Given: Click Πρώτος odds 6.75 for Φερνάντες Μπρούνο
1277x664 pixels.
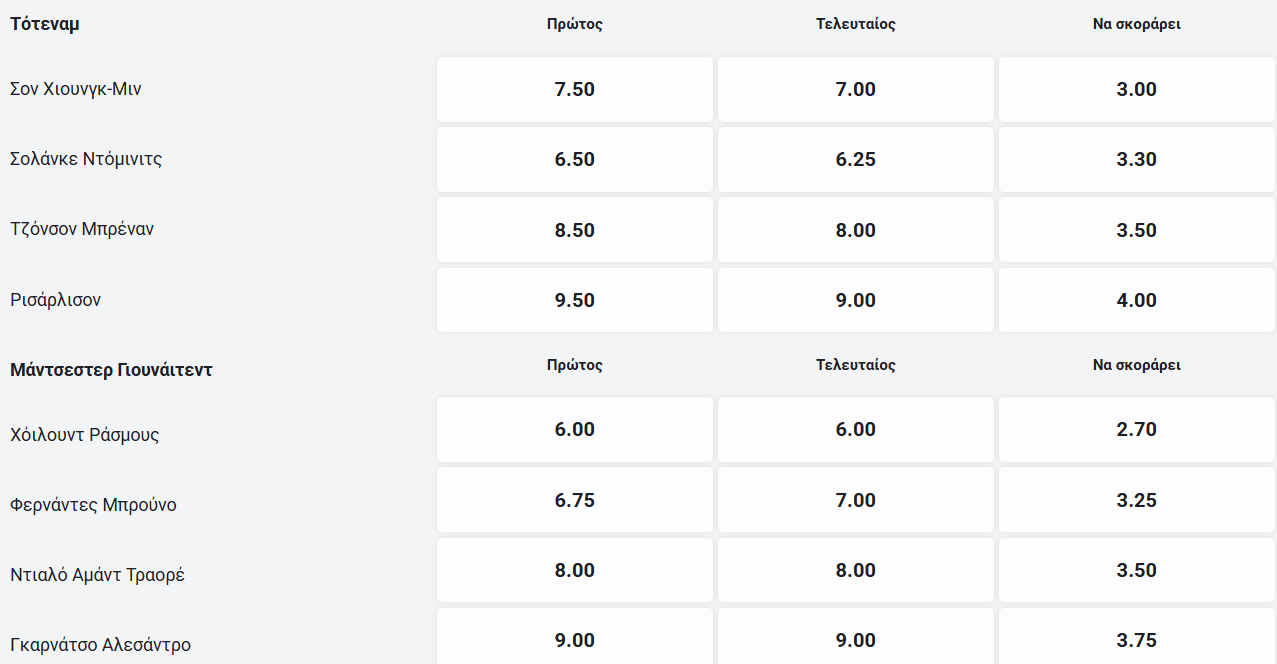Looking at the screenshot, I should tap(575, 500).
